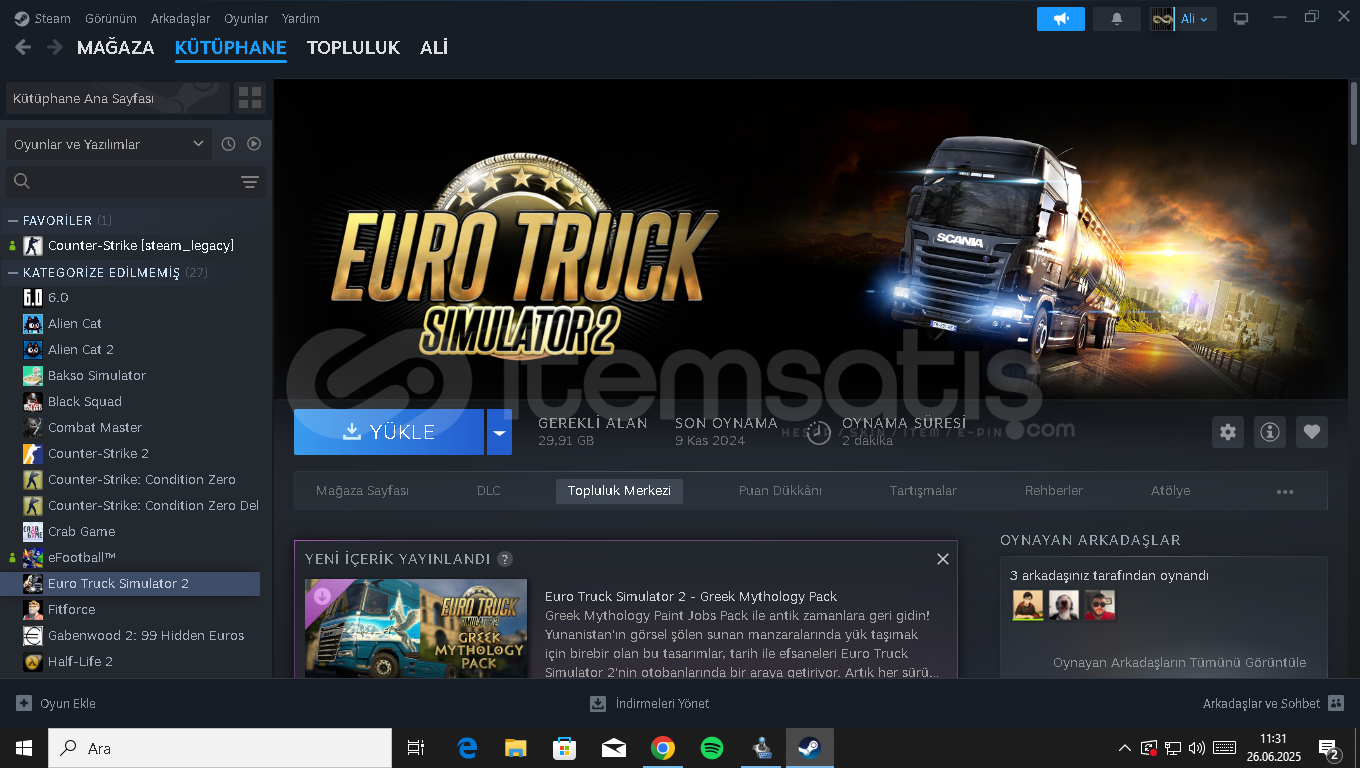This screenshot has height=768, width=1360.
Task: Click the Steam logo menu
Action: tap(22, 18)
